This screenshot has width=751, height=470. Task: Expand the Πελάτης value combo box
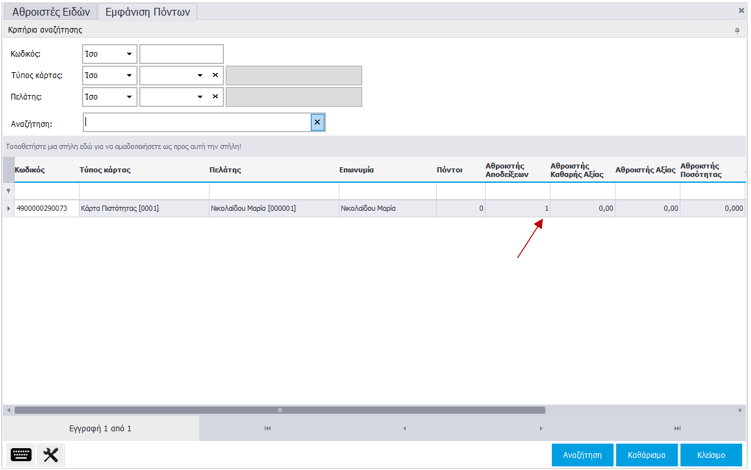(200, 97)
